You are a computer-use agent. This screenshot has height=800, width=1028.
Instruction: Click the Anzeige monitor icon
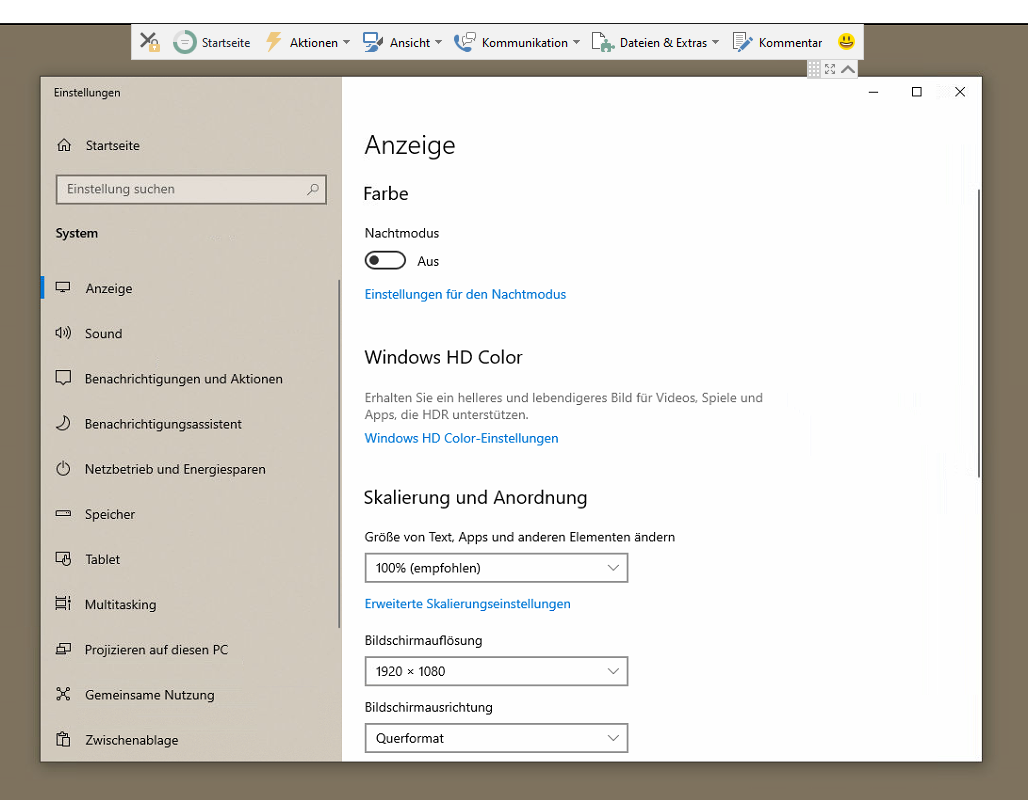click(x=63, y=287)
